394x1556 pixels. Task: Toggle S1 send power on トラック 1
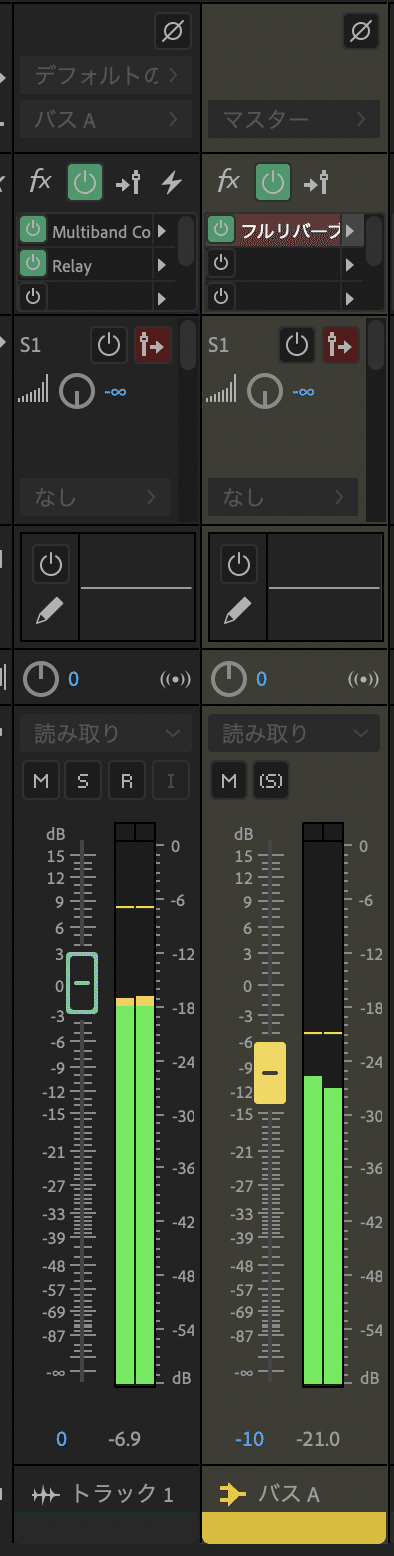tap(108, 346)
